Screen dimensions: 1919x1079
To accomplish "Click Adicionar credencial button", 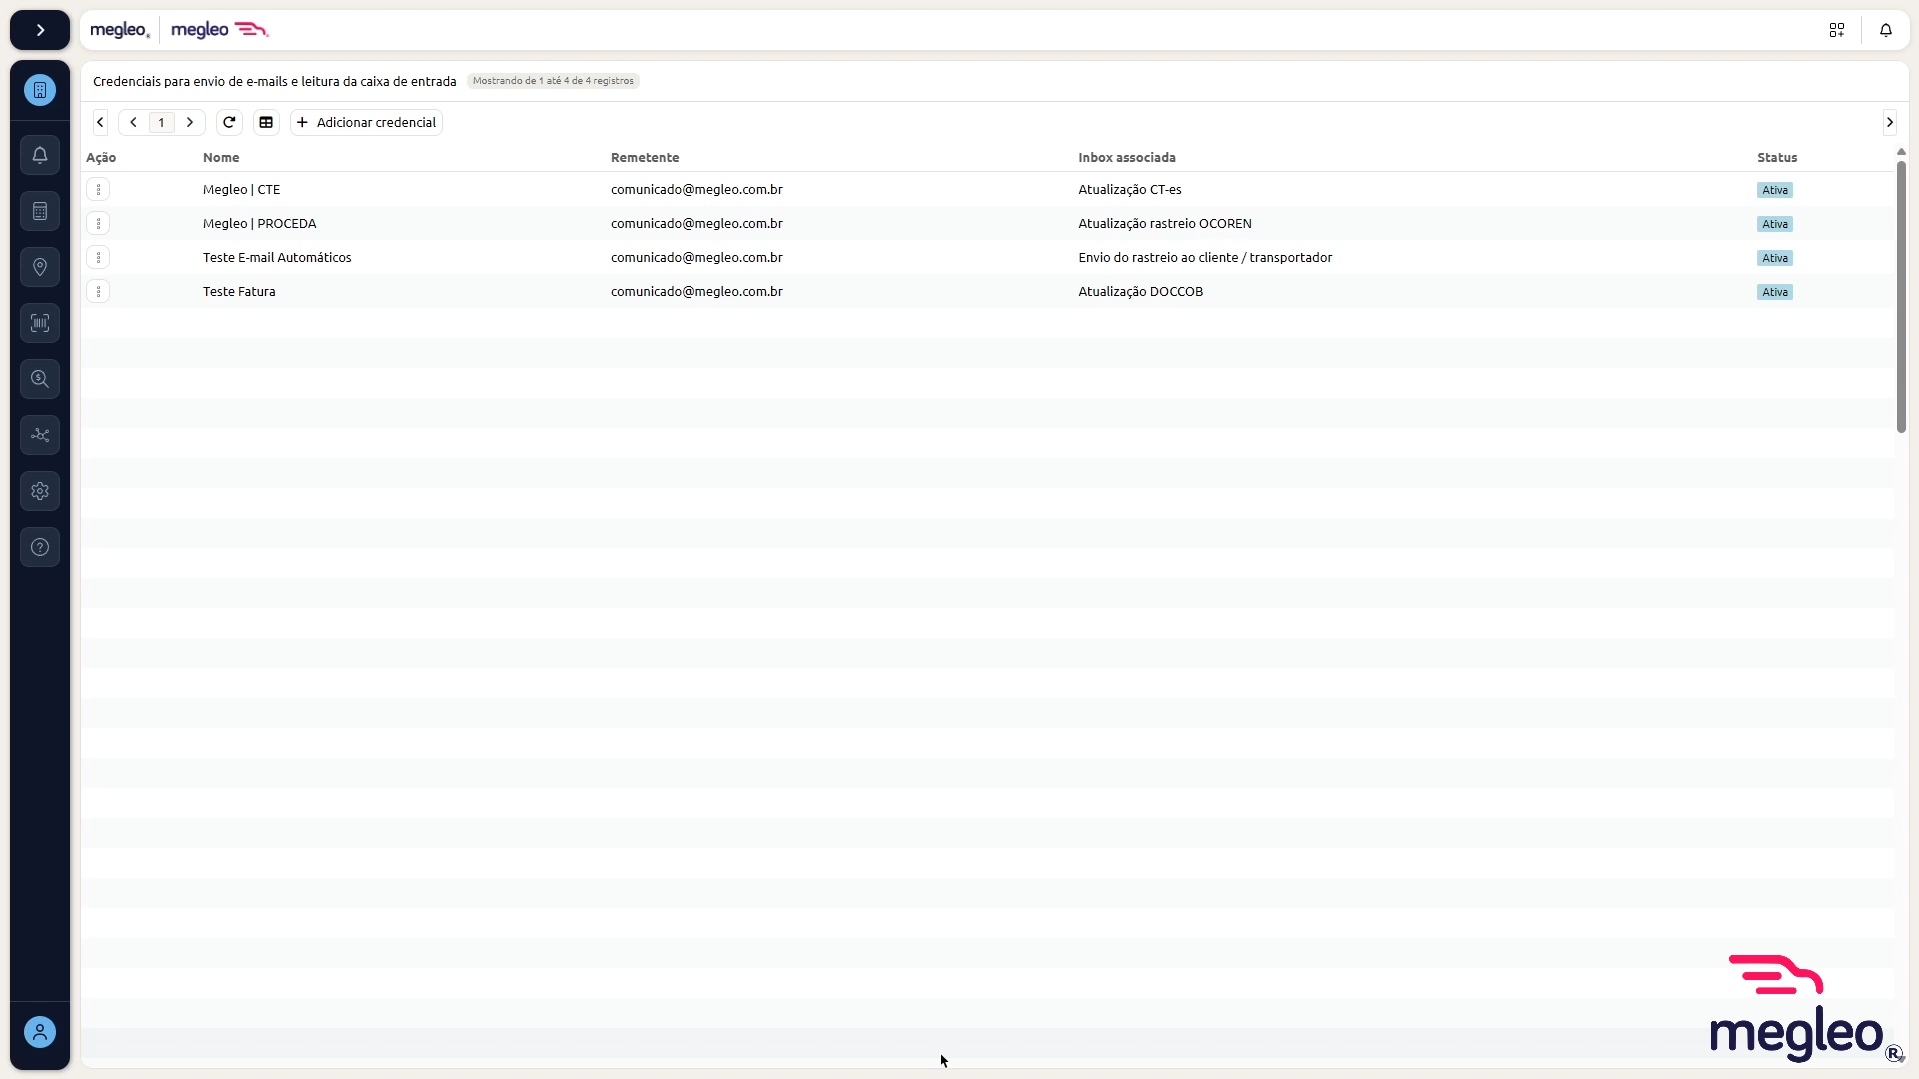I will pyautogui.click(x=366, y=122).
